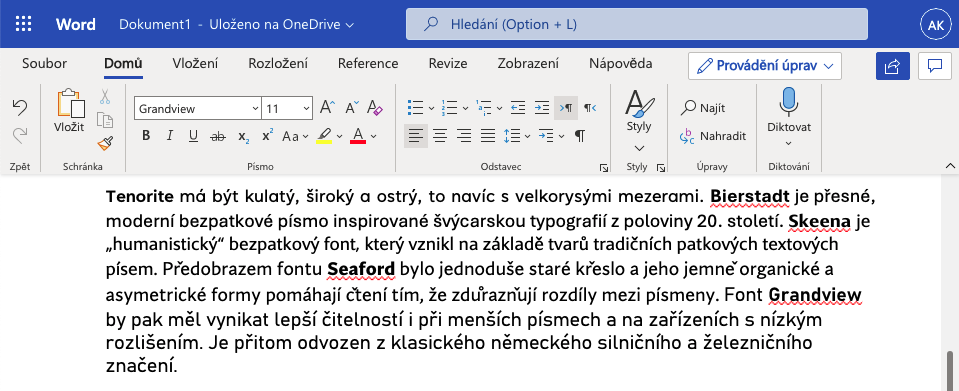959x391 pixels.
Task: Expand the font size 11 dropdown
Action: coord(287,108)
